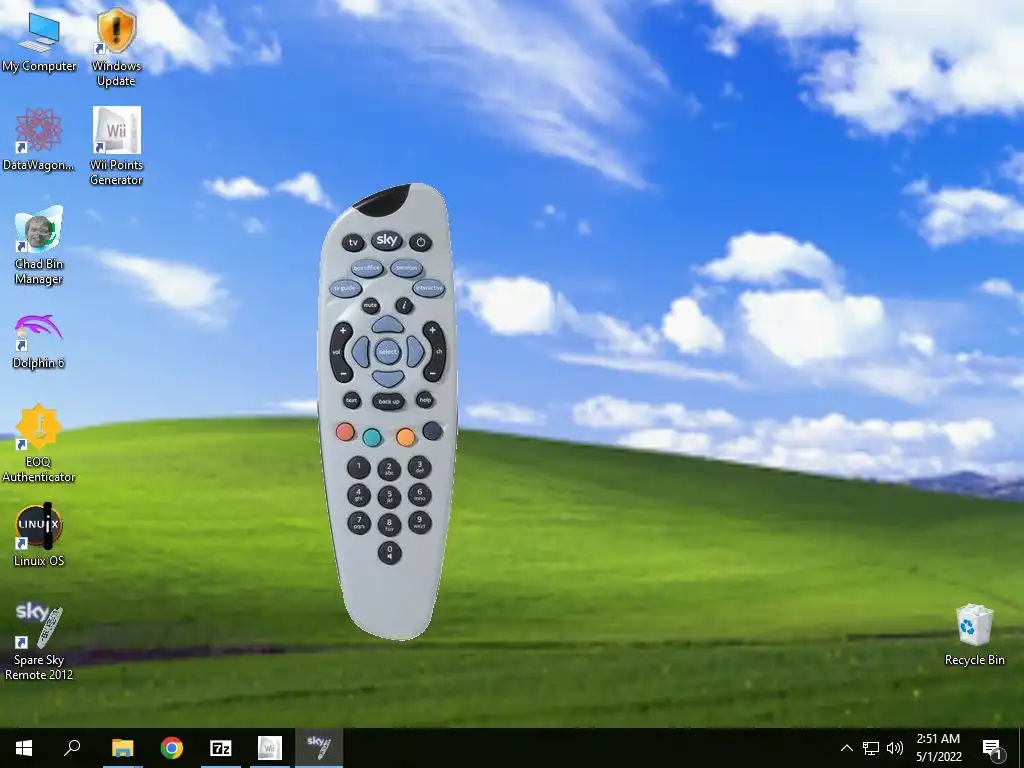Click the tv button on the remote
This screenshot has height=768, width=1024.
[353, 242]
